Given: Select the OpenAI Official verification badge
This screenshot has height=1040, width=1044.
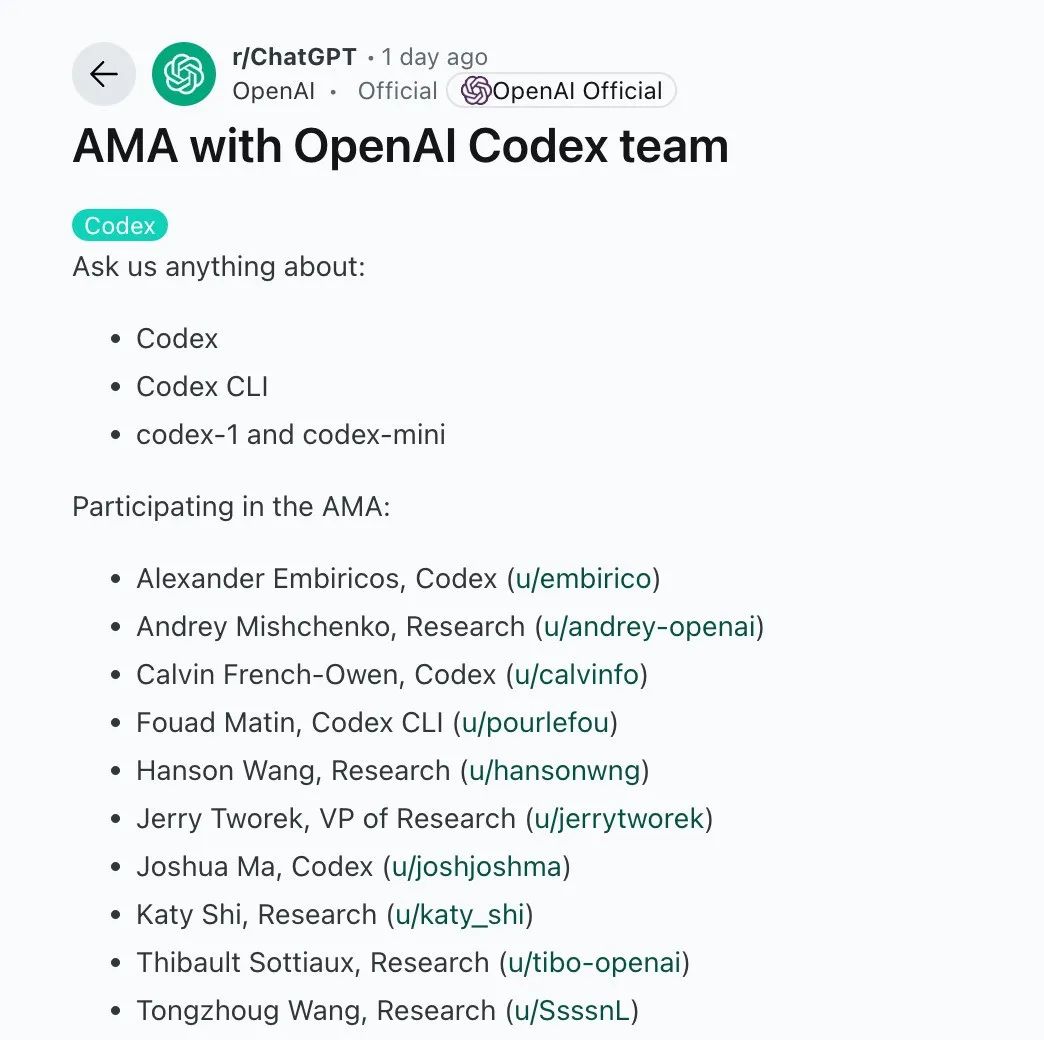Looking at the screenshot, I should coord(561,90).
